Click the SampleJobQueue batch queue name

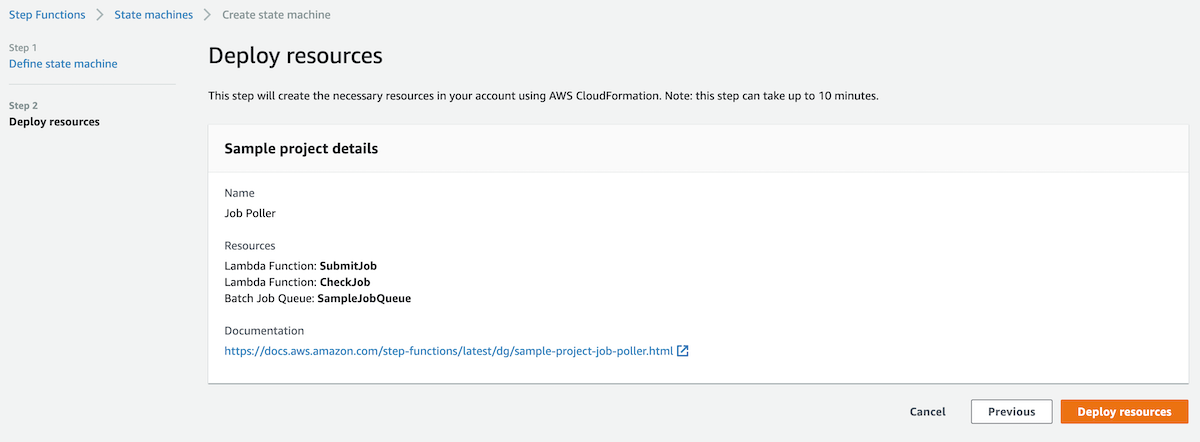point(364,298)
